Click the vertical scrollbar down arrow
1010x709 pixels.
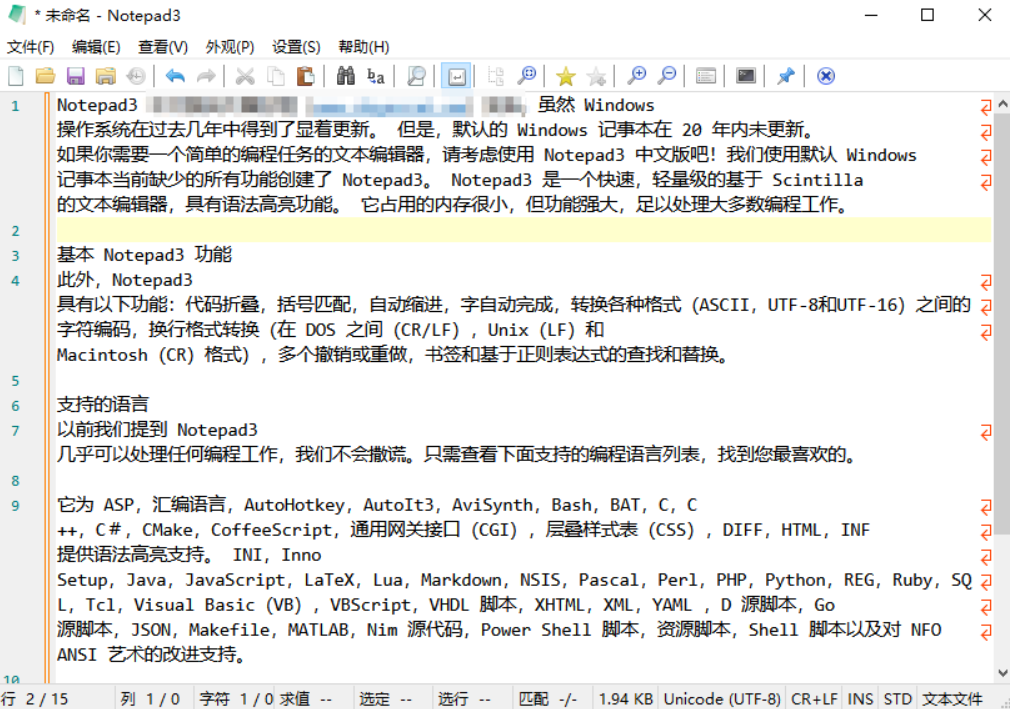click(1002, 673)
